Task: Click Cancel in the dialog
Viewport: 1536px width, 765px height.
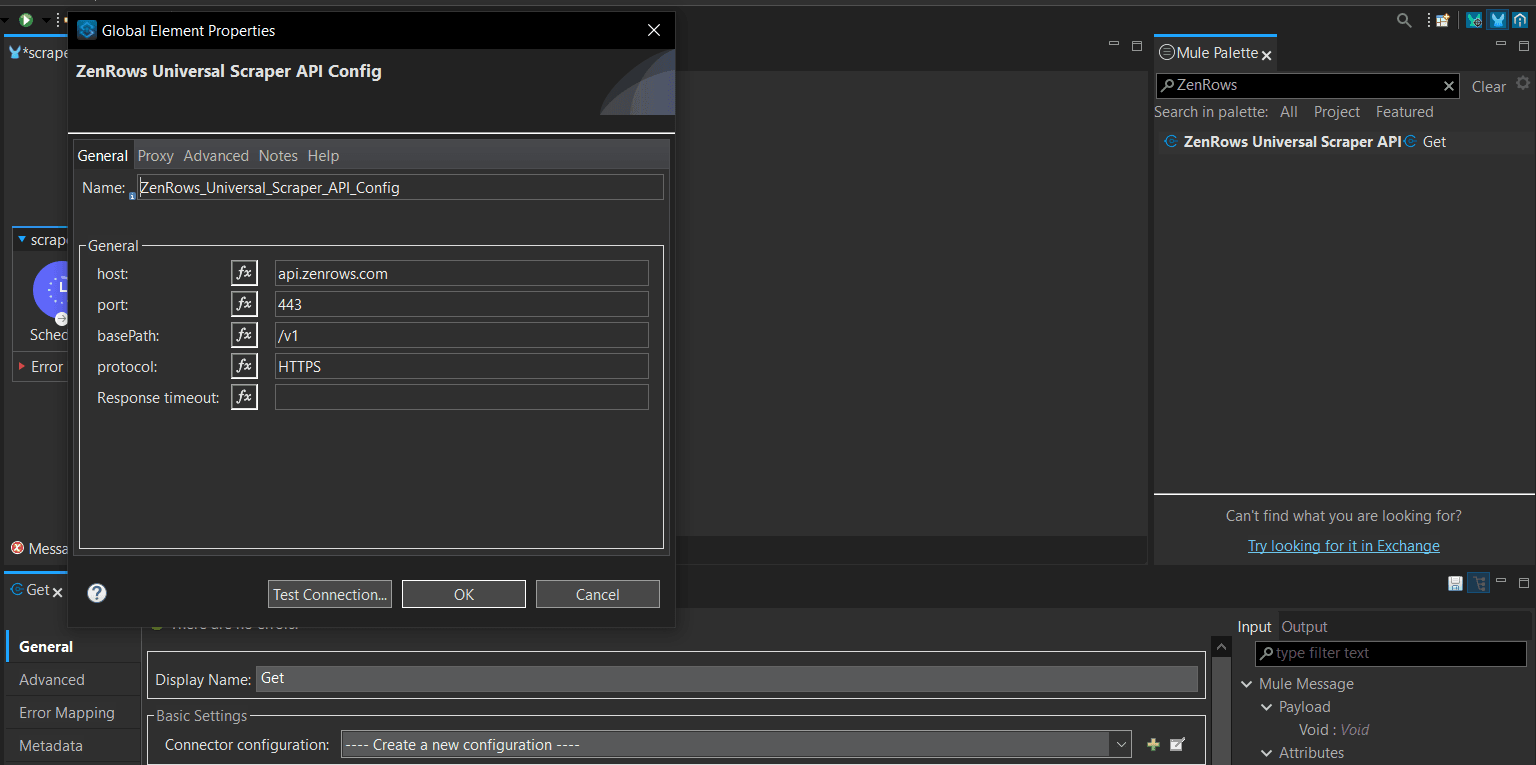Action: (598, 594)
